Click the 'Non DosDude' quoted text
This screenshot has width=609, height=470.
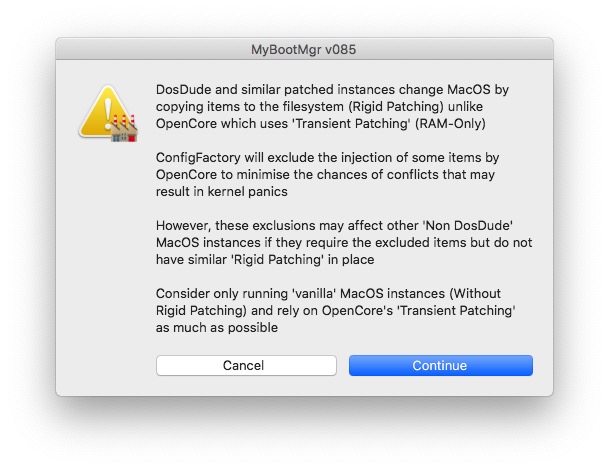click(x=468, y=225)
